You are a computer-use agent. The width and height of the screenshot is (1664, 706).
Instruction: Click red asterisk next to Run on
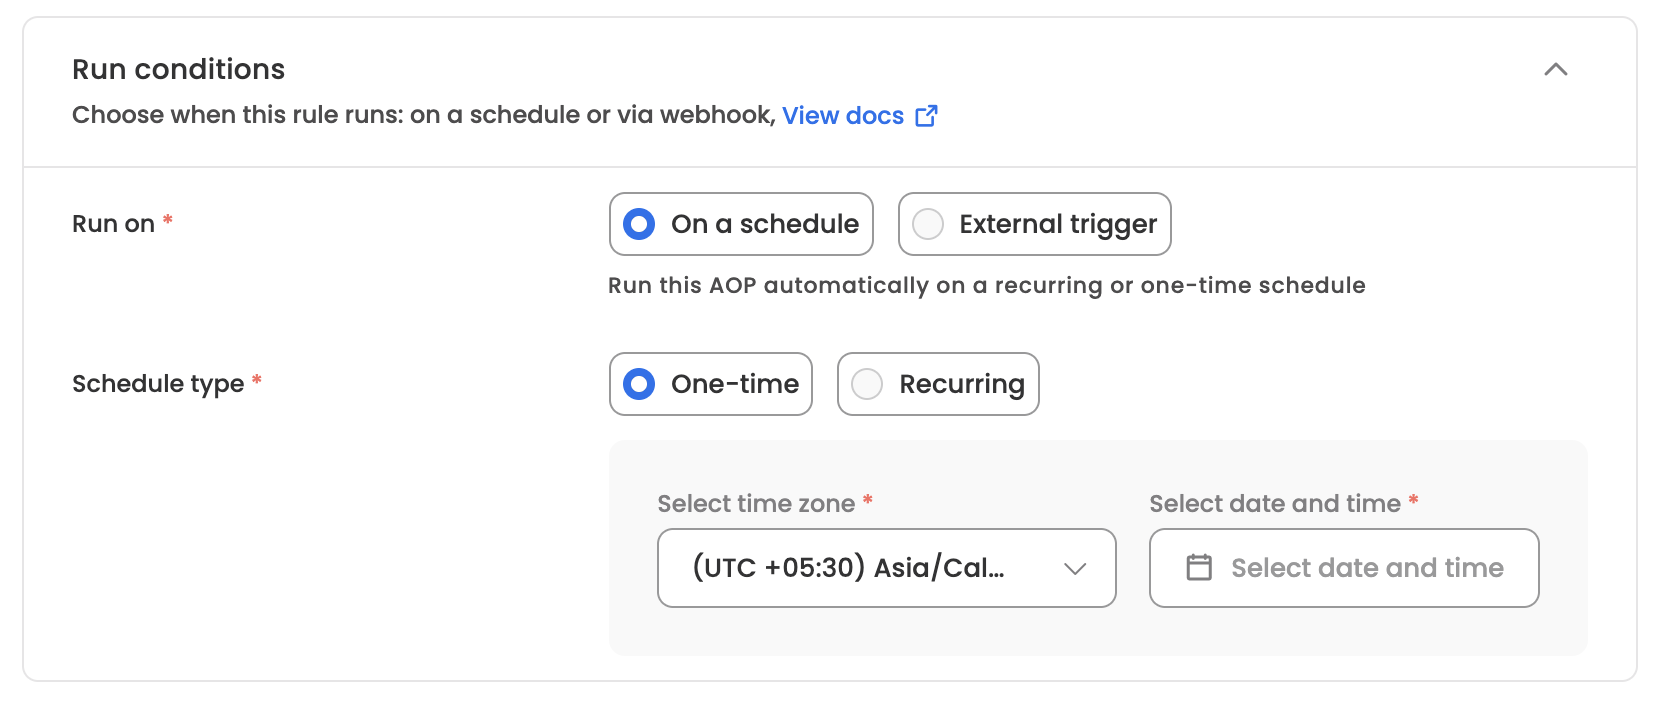point(168,219)
